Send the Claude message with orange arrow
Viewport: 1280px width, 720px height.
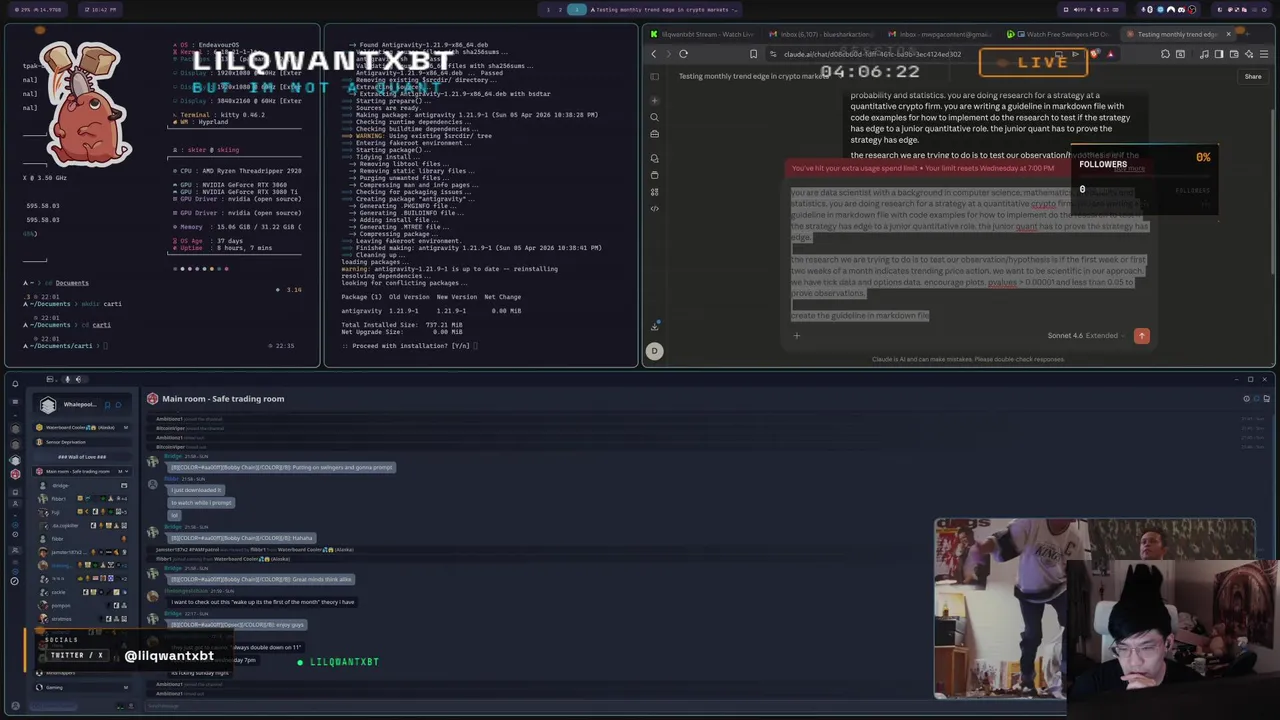click(x=1142, y=336)
